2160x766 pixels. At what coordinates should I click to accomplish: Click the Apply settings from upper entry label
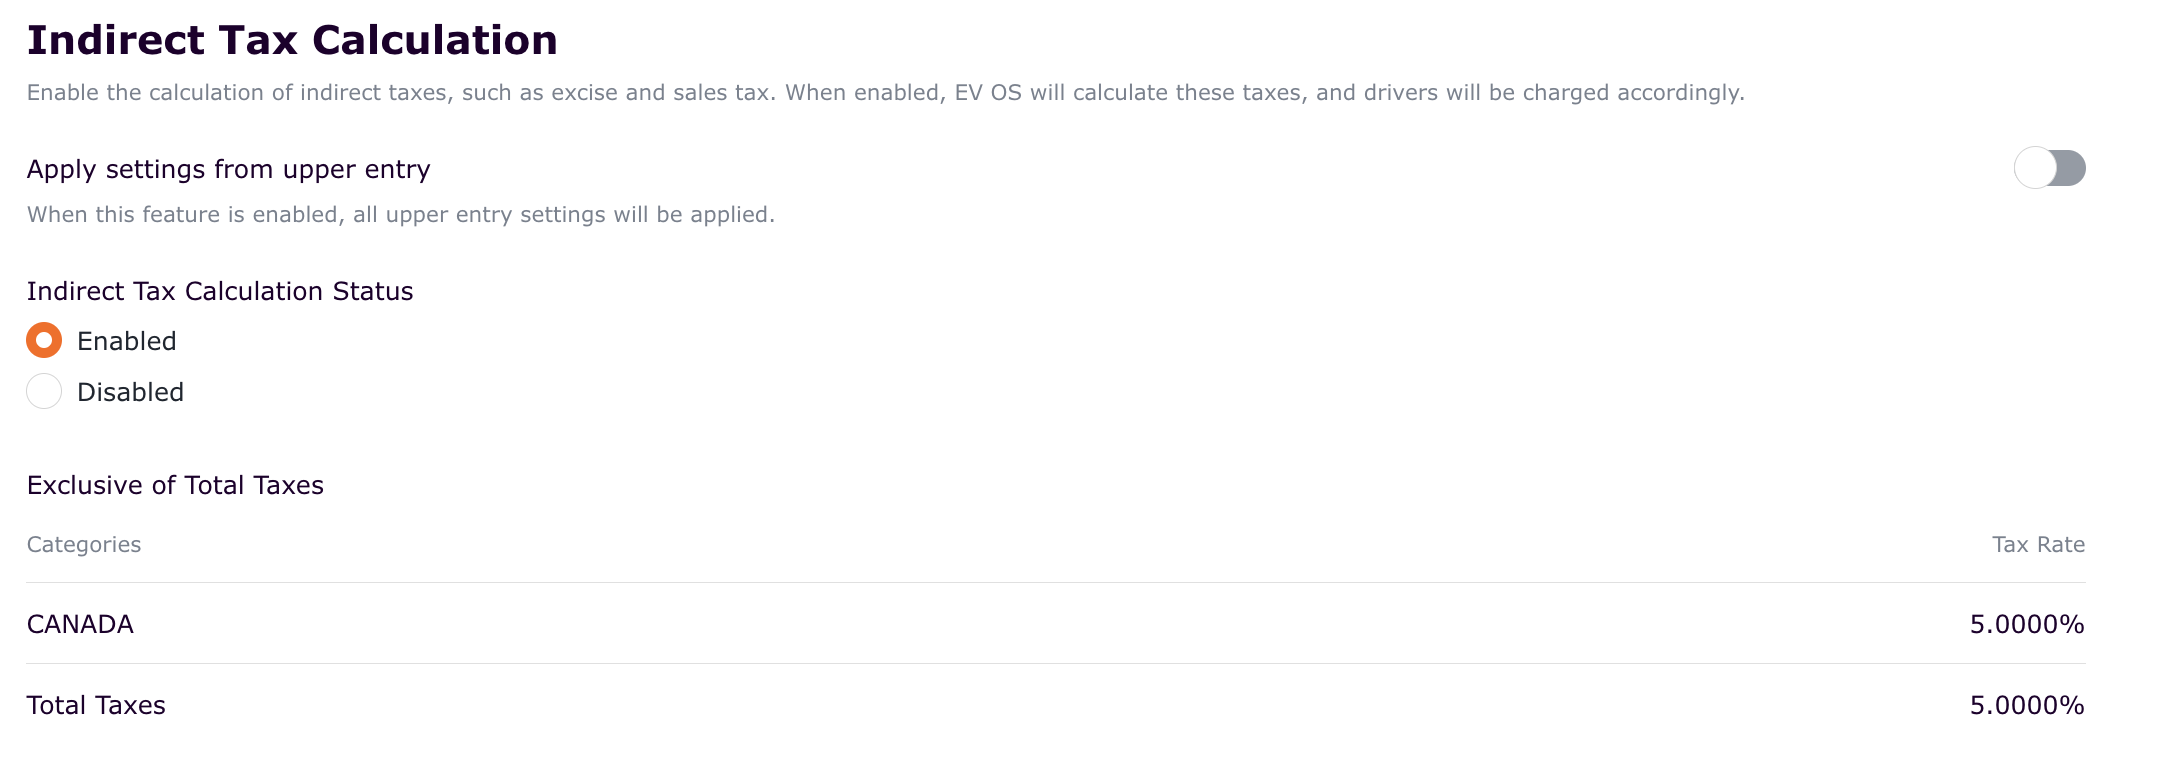[228, 170]
